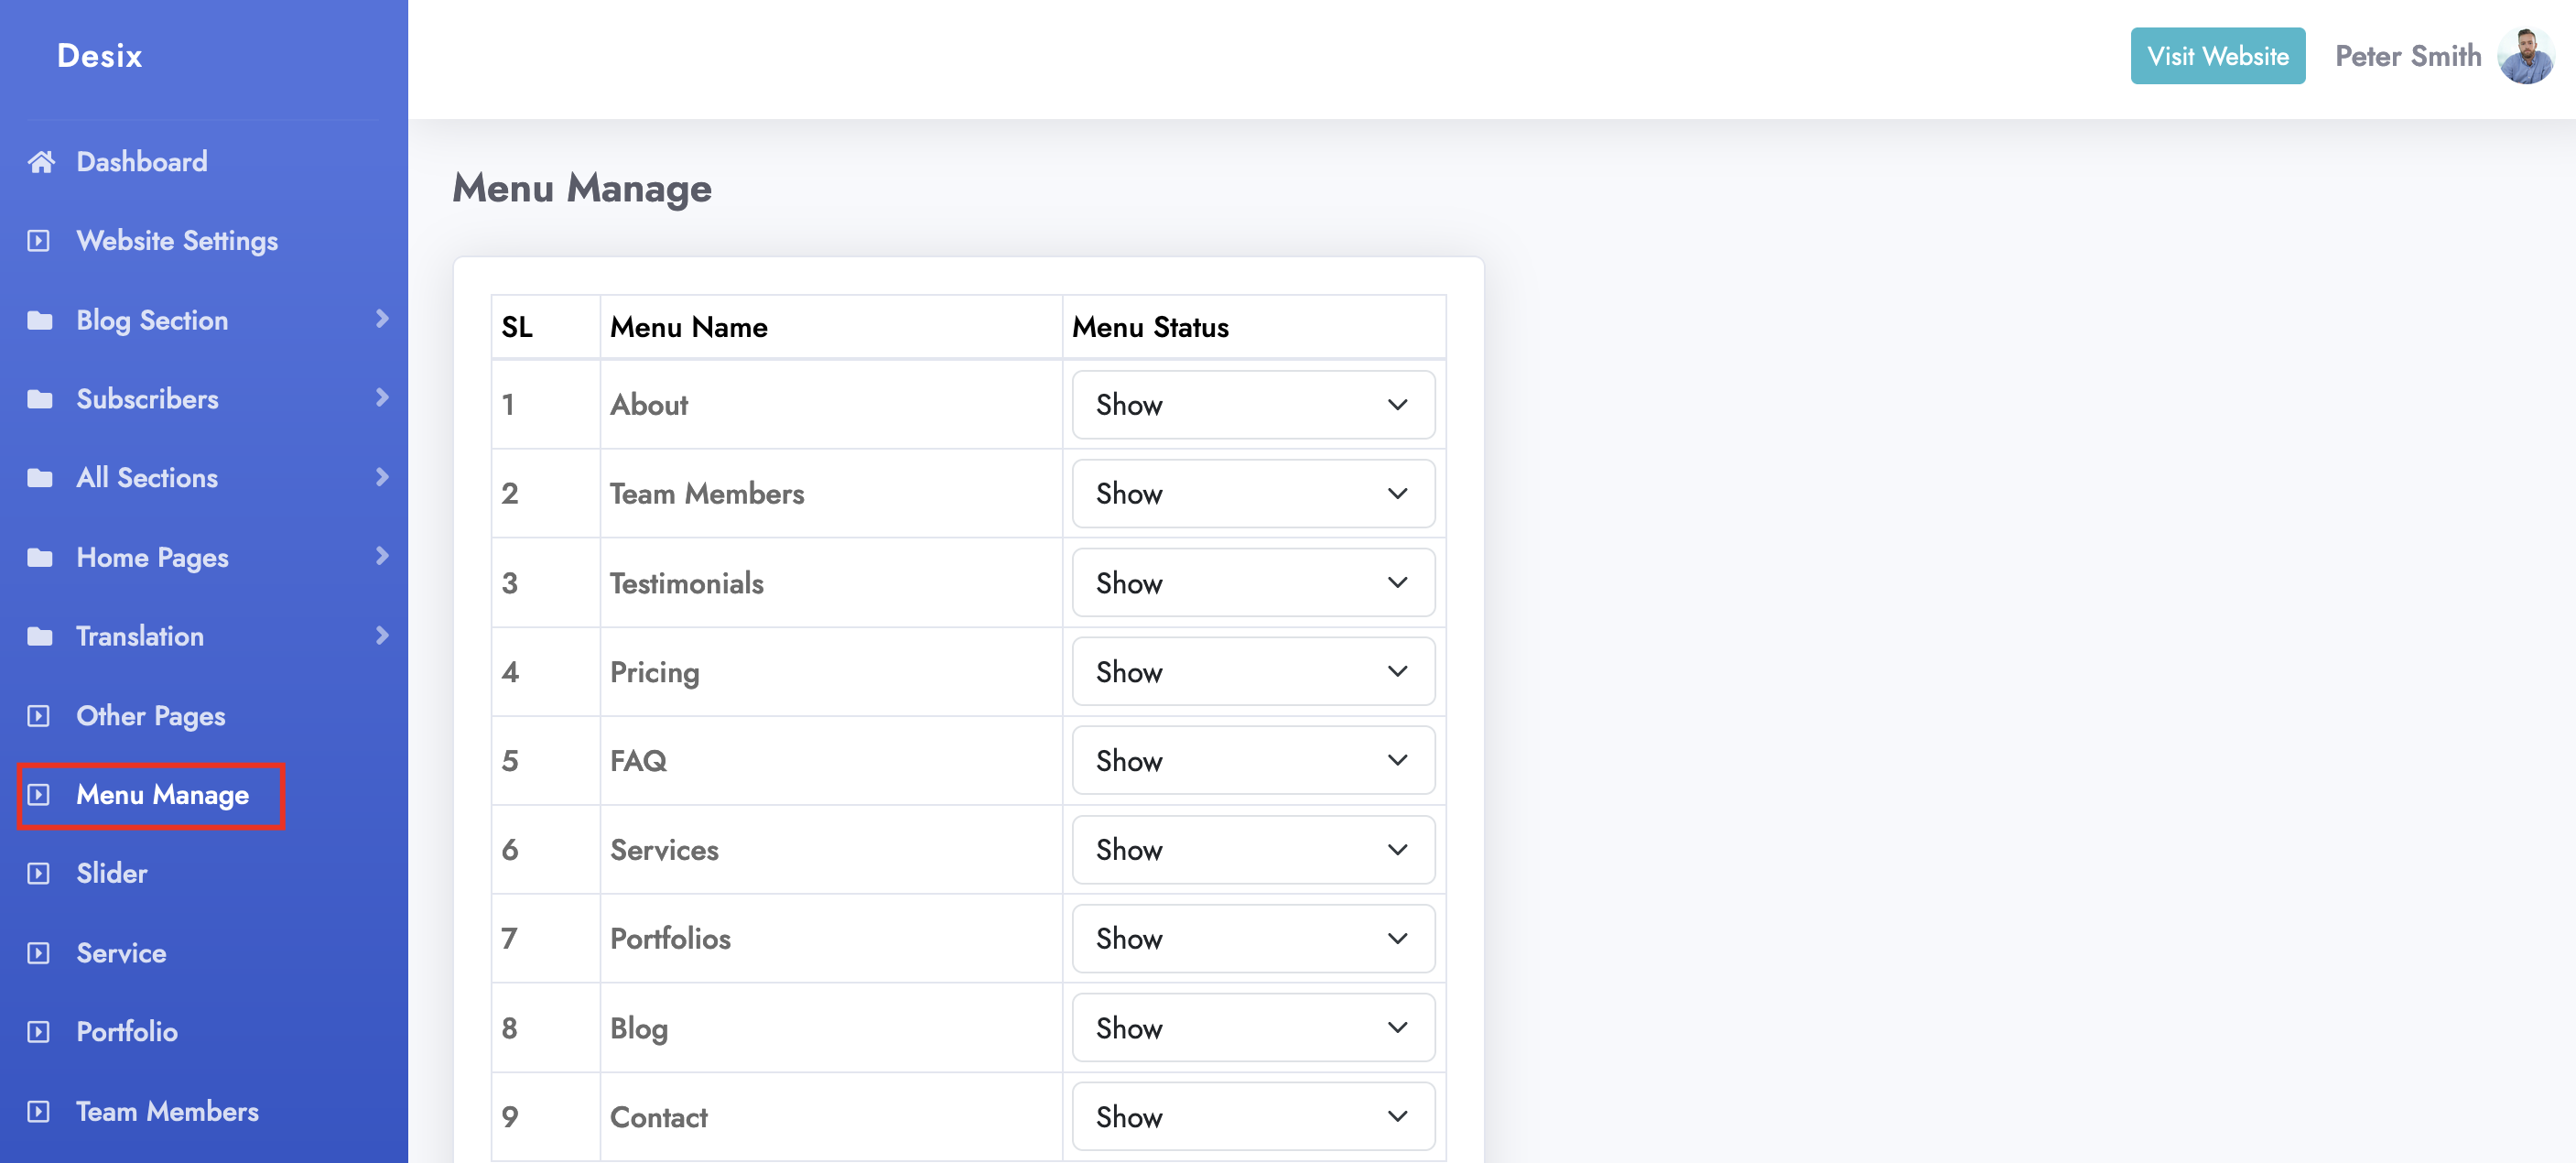Image resolution: width=2576 pixels, height=1163 pixels.
Task: Open the Contact menu status dropdown
Action: (x=1252, y=1117)
